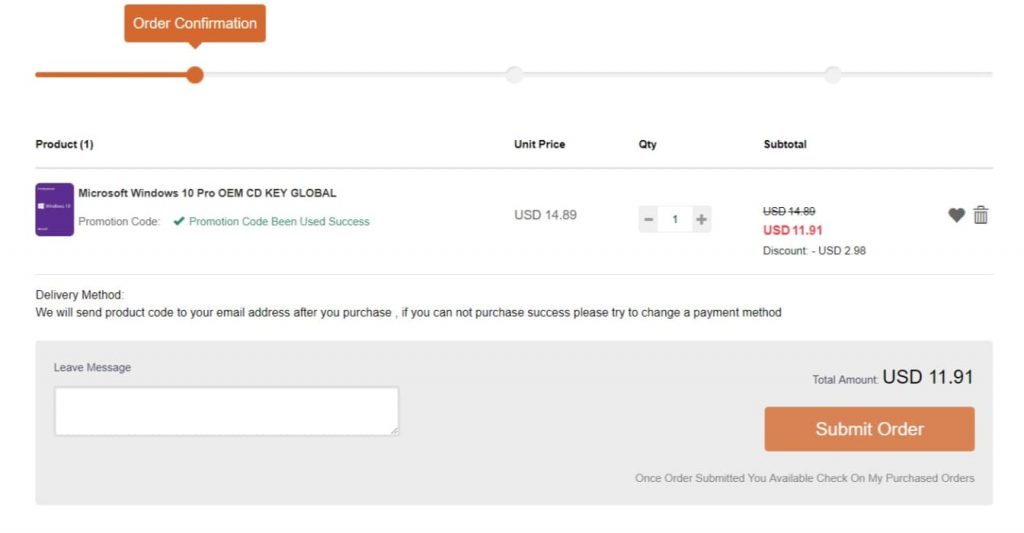Add product to wishlist with heart icon
This screenshot has width=1024, height=533.
click(x=956, y=215)
